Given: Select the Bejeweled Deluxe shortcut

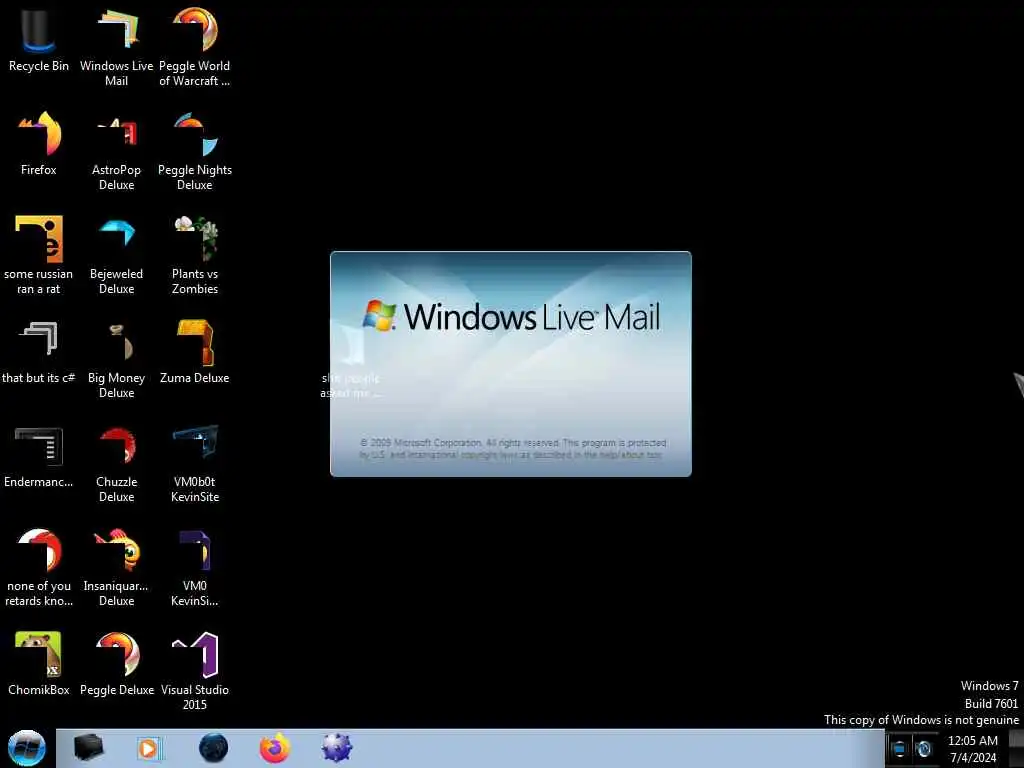Looking at the screenshot, I should click(x=116, y=255).
